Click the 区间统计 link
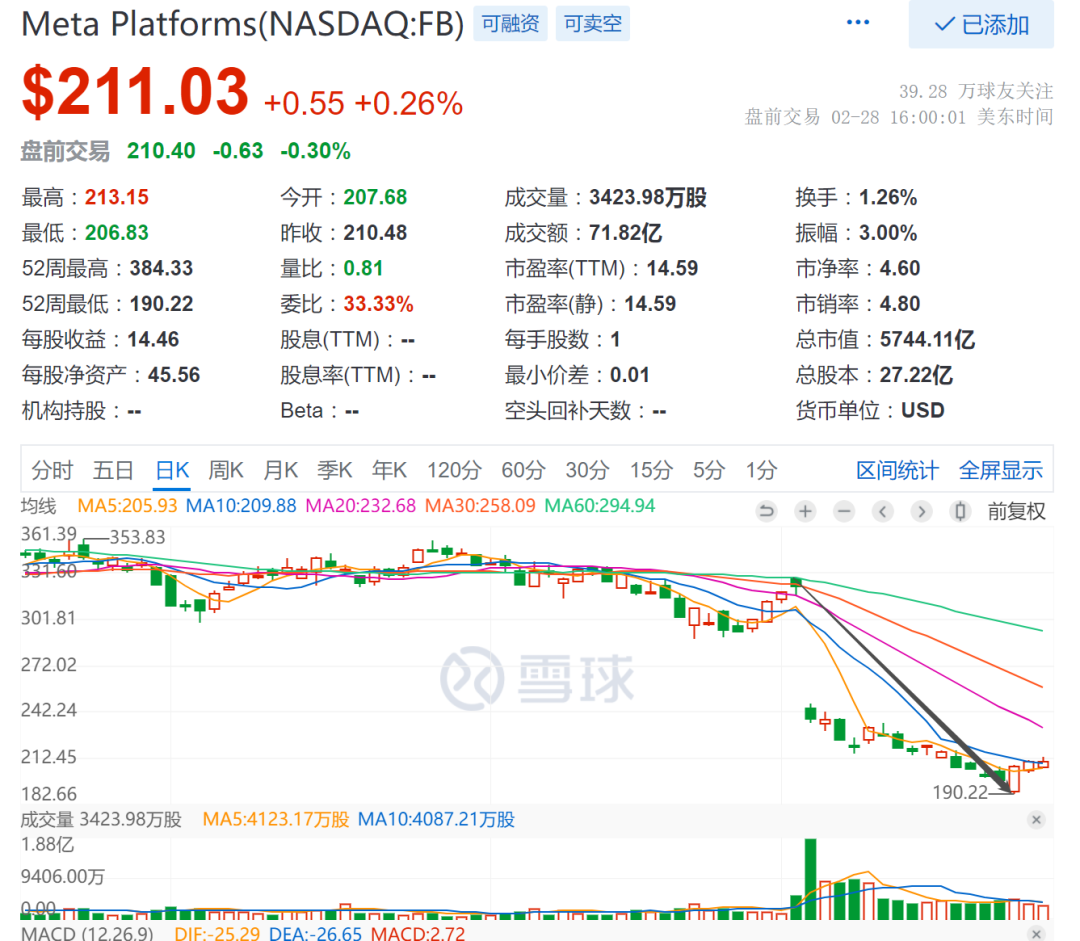This screenshot has height=941, width=1080. click(897, 471)
